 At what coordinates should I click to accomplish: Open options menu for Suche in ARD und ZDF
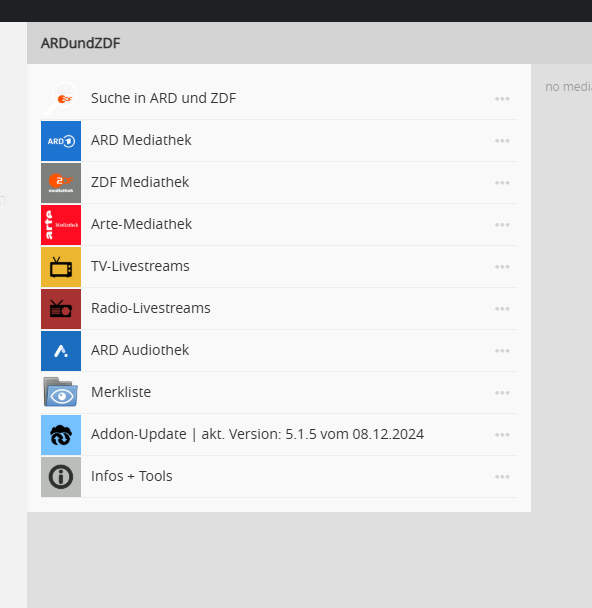tap(502, 99)
